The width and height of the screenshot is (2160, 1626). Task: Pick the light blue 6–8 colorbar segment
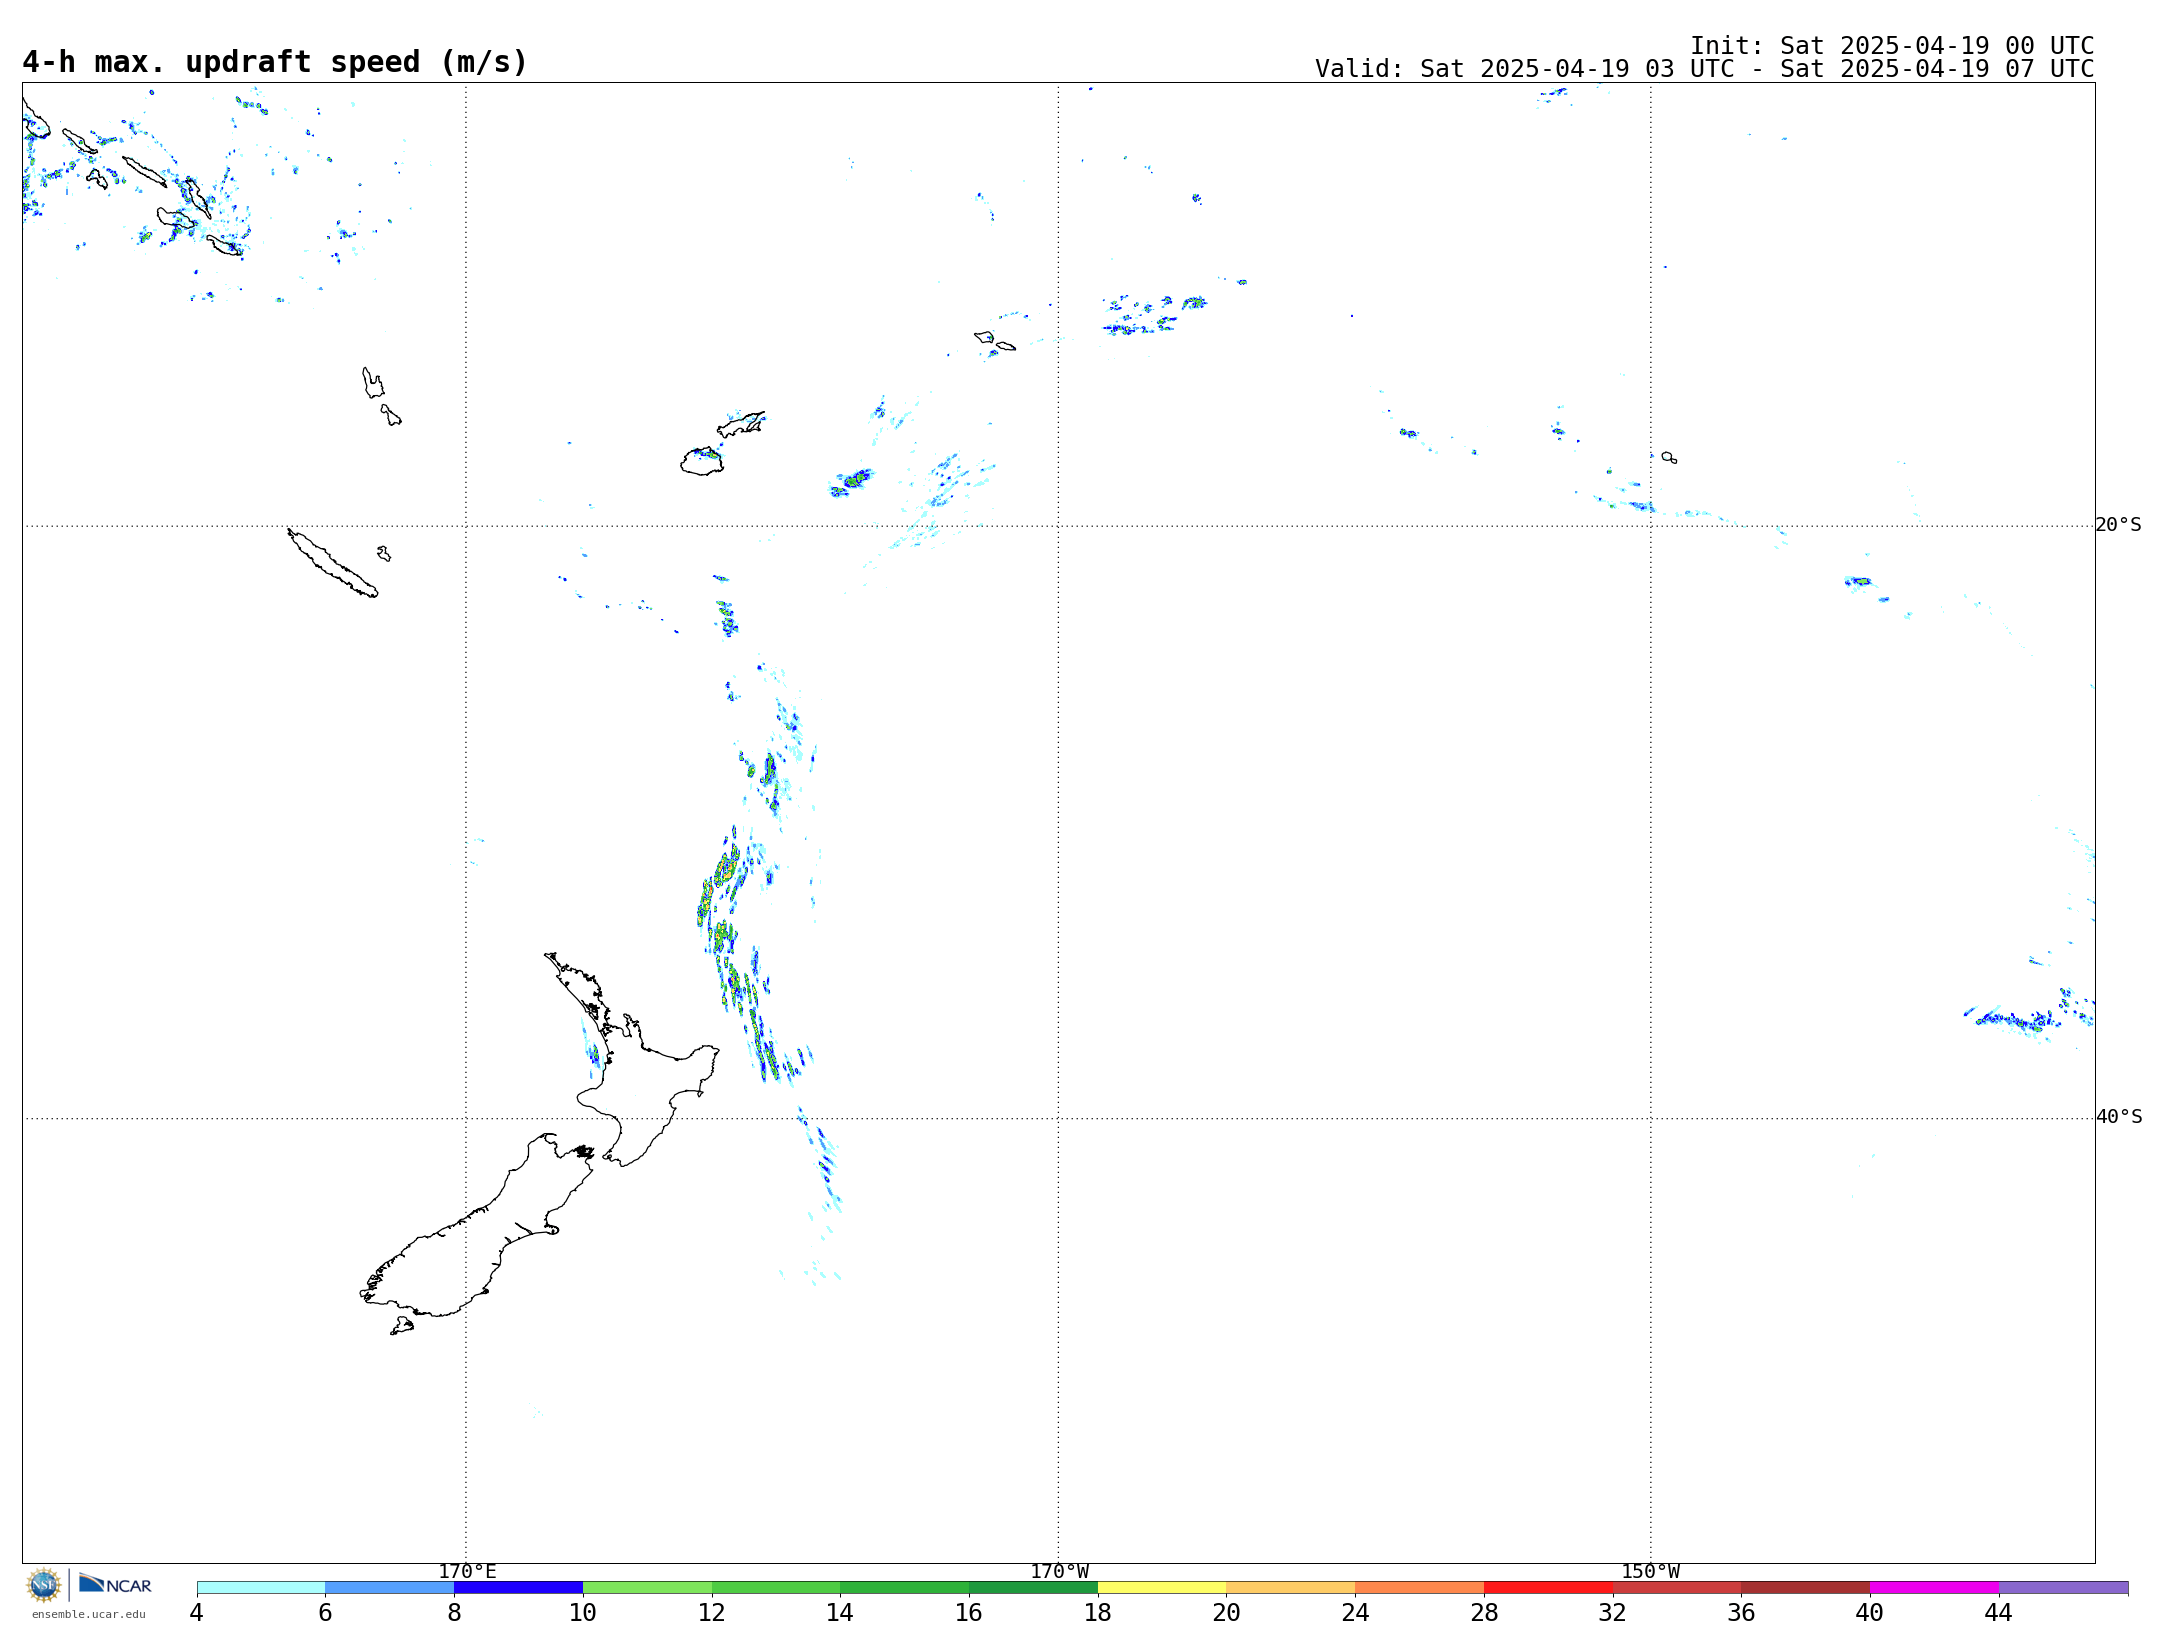tap(390, 1588)
